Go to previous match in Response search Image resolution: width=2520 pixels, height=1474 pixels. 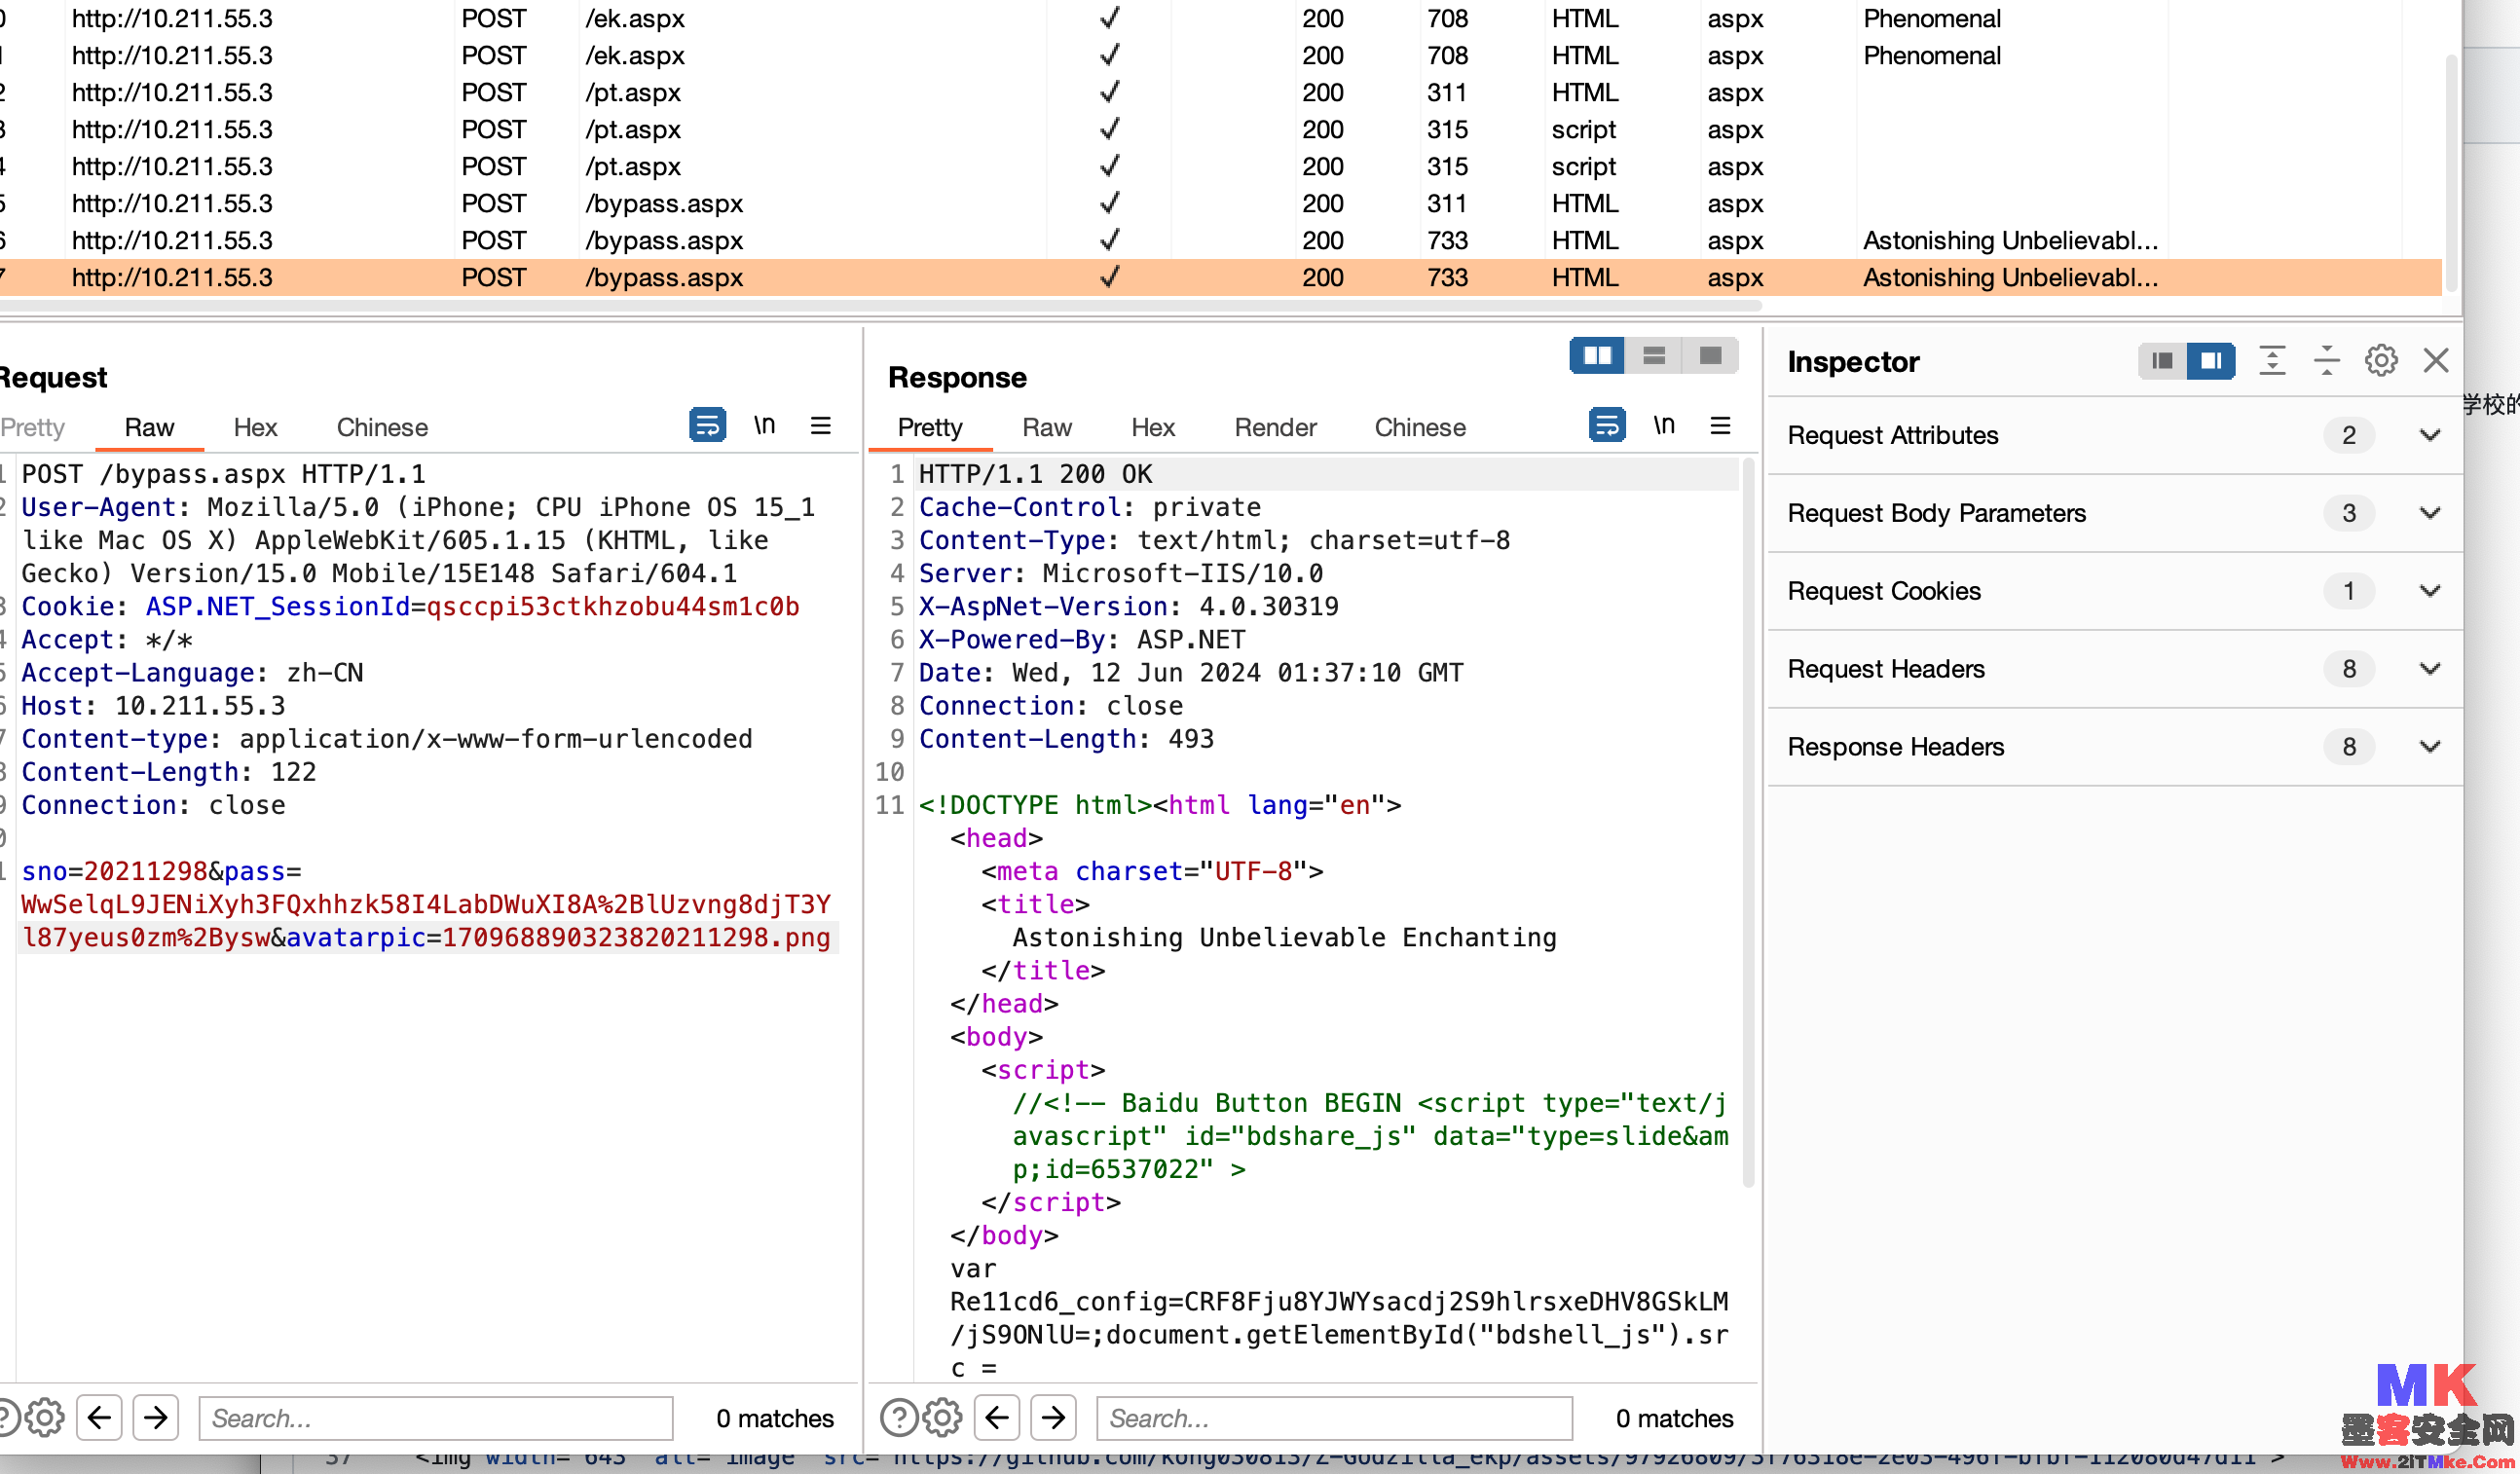pyautogui.click(x=998, y=1417)
